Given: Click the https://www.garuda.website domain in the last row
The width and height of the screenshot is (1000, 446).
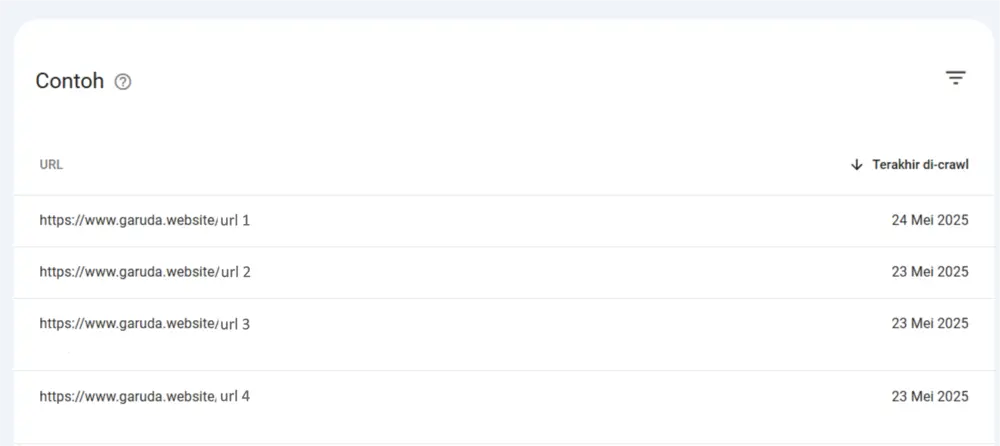Looking at the screenshot, I should (x=127, y=397).
